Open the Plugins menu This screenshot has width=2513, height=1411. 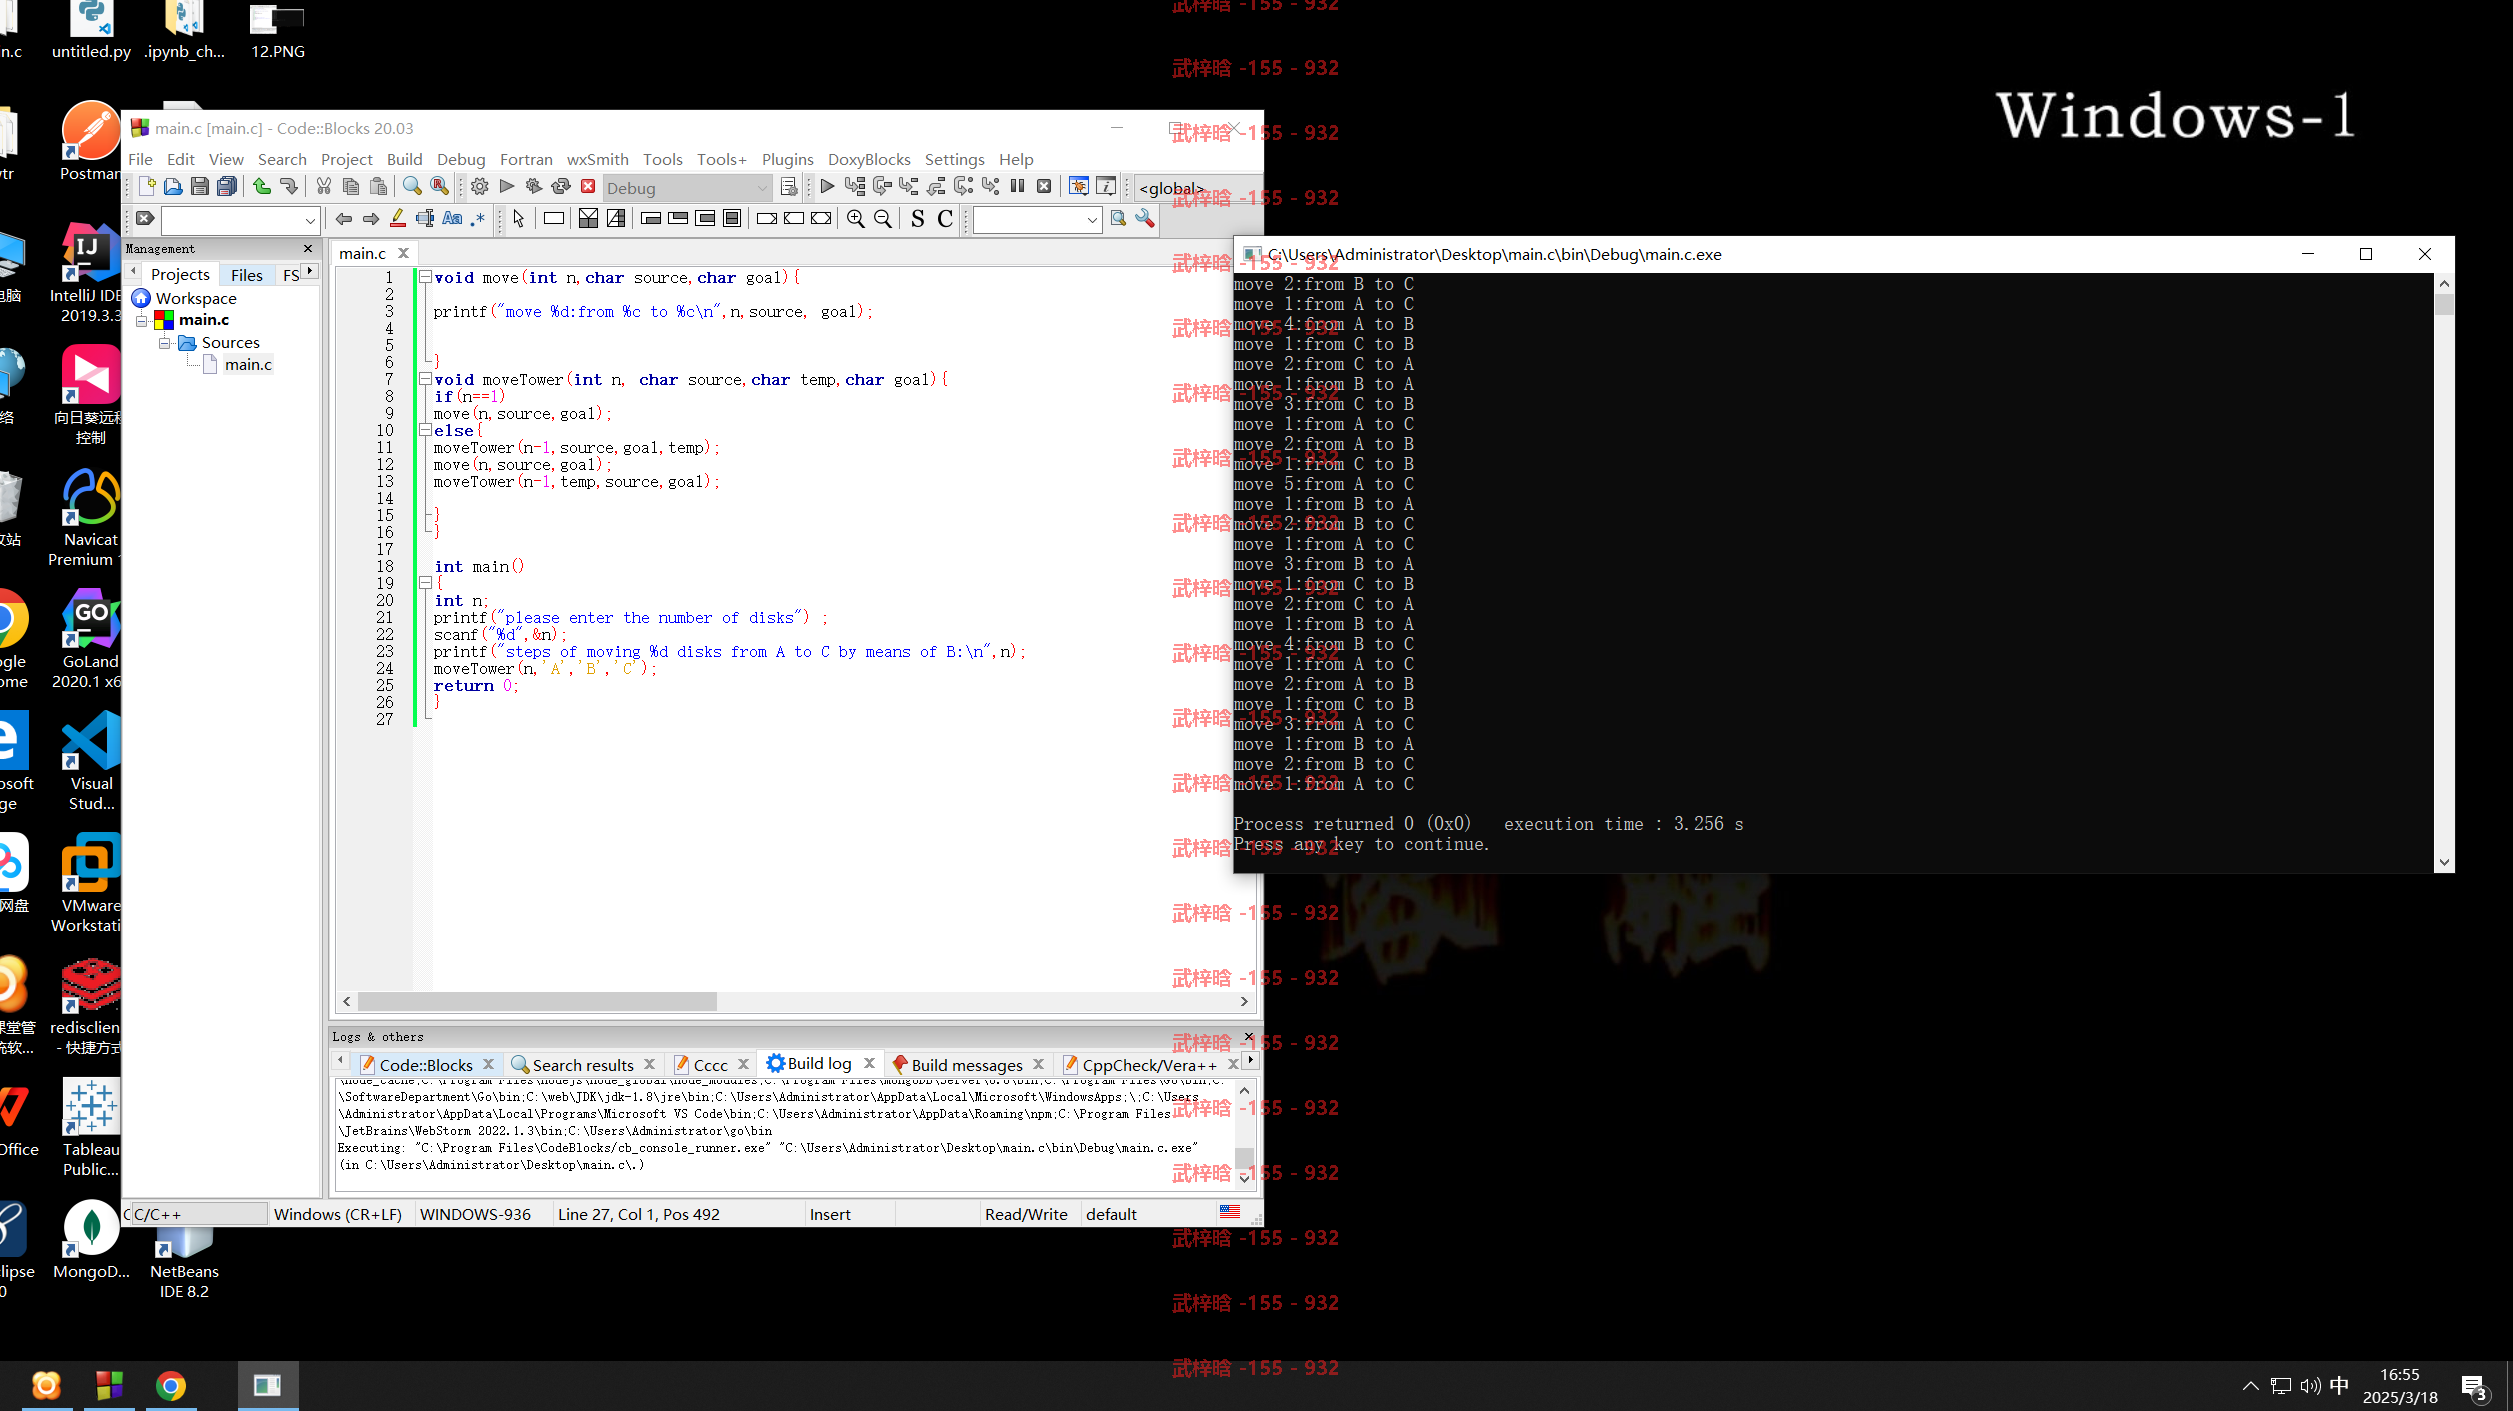coord(787,159)
